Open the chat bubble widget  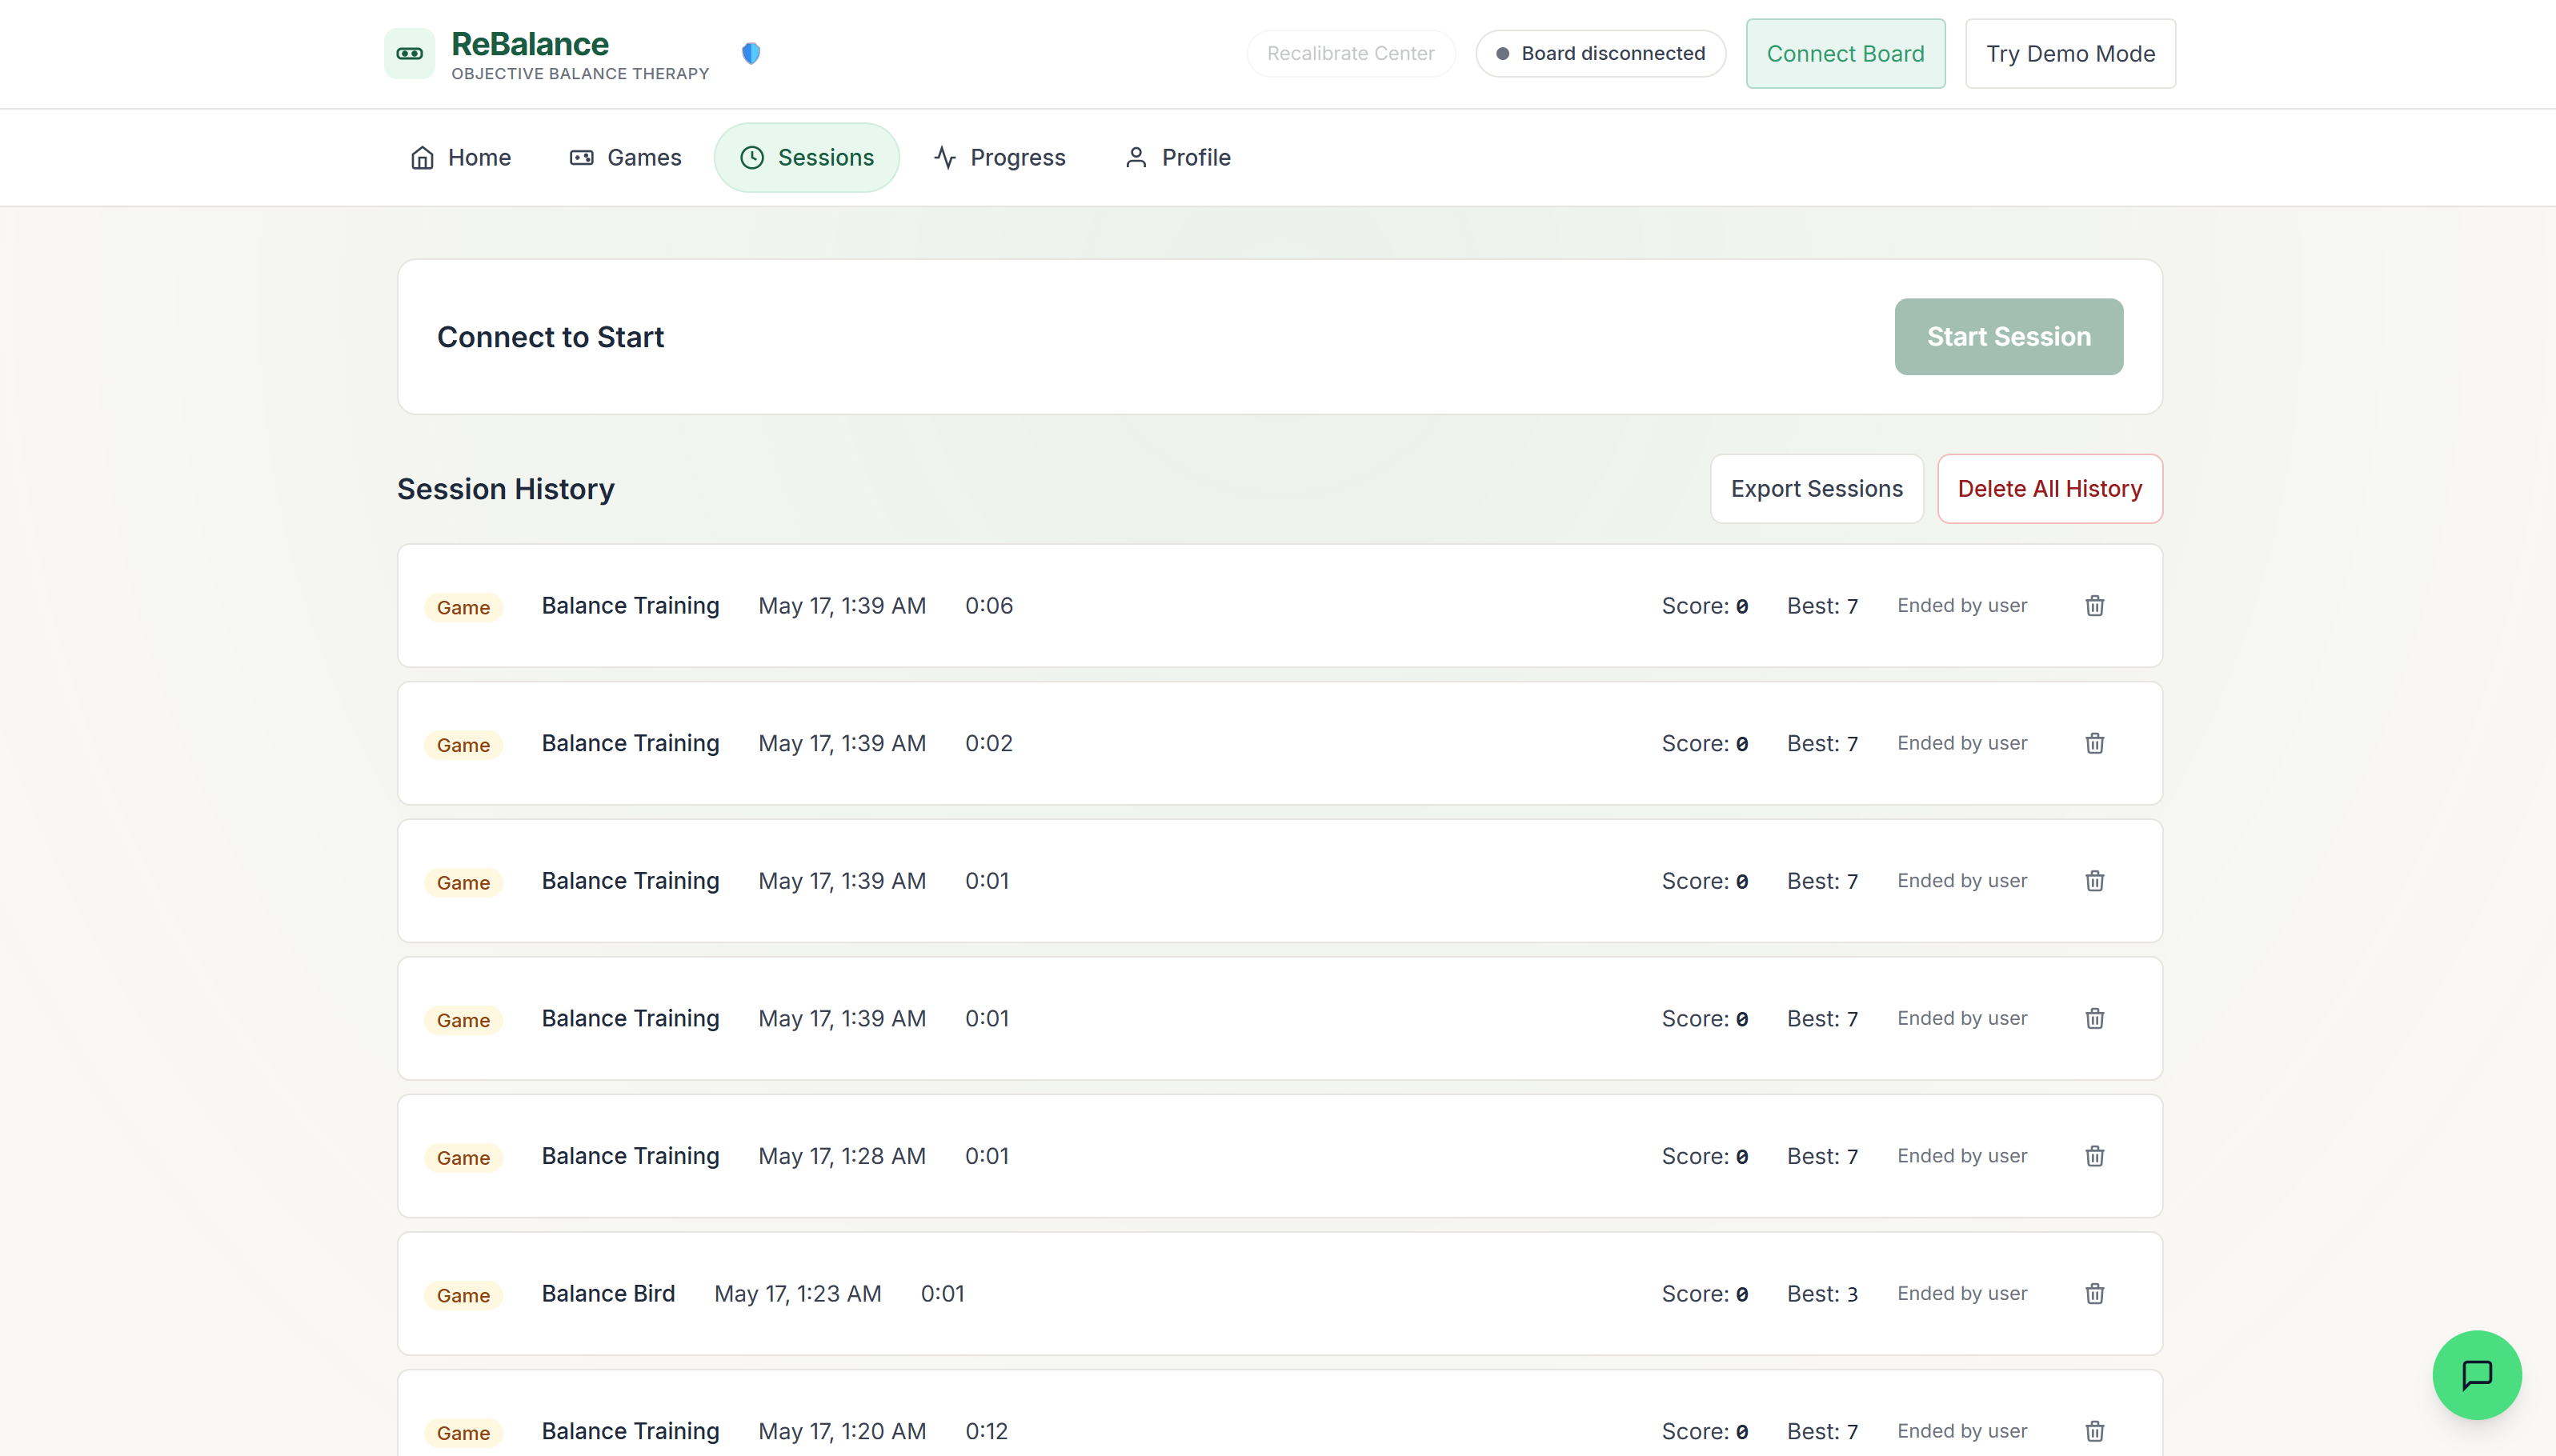pos(2476,1374)
